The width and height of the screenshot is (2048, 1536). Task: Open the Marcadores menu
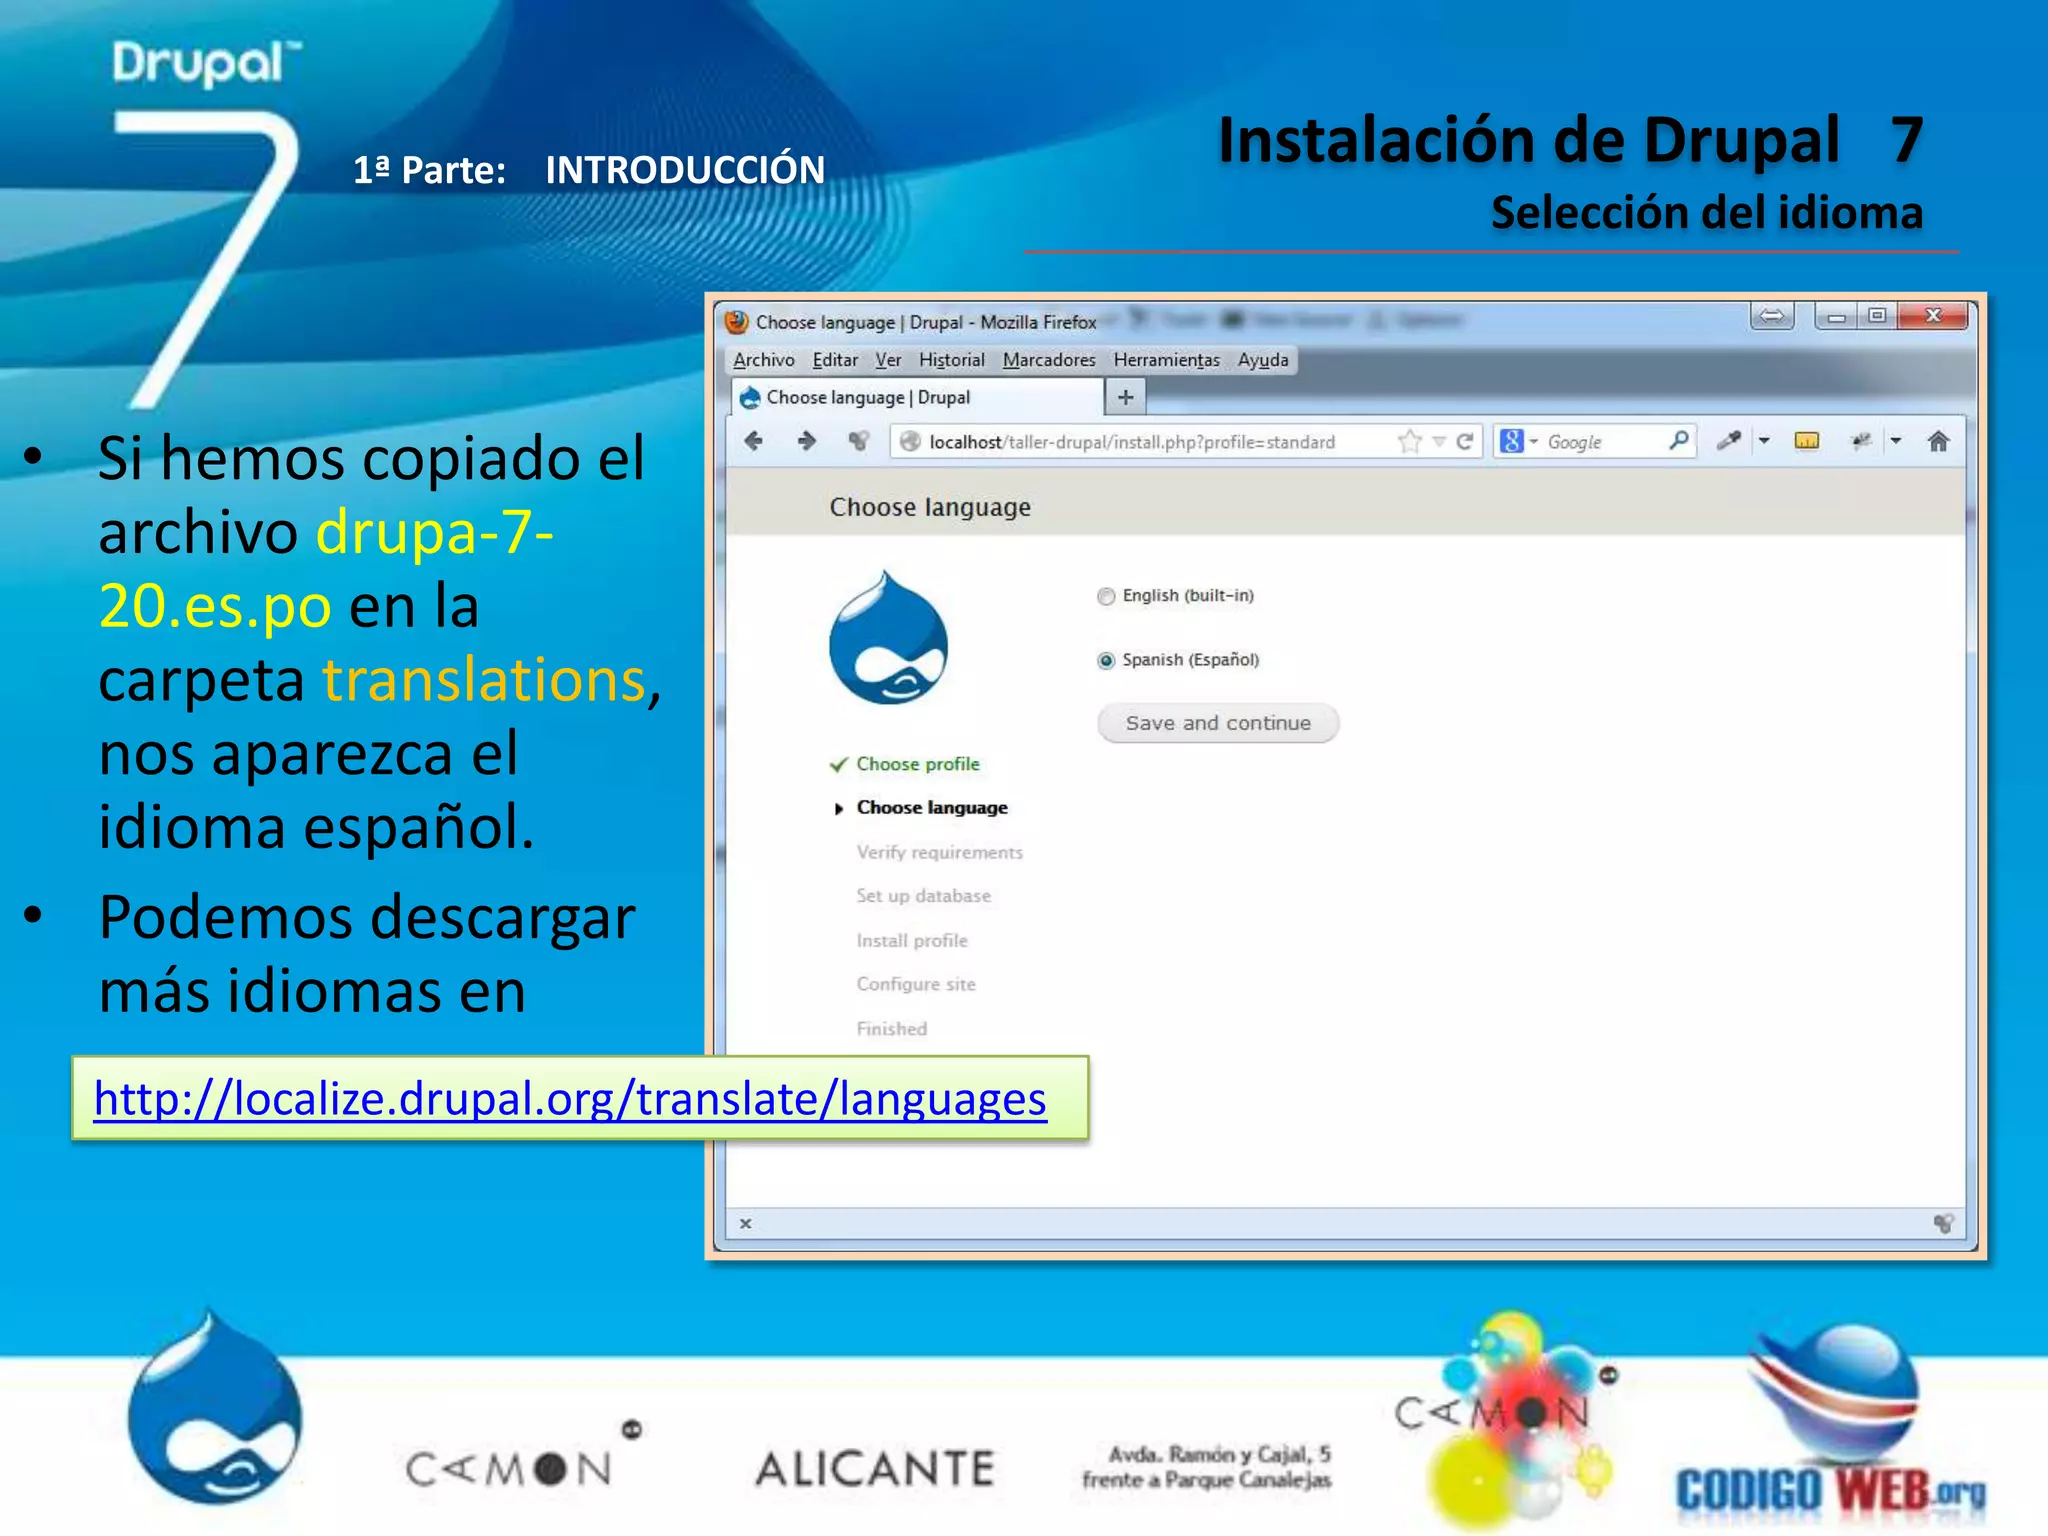[x=1049, y=360]
